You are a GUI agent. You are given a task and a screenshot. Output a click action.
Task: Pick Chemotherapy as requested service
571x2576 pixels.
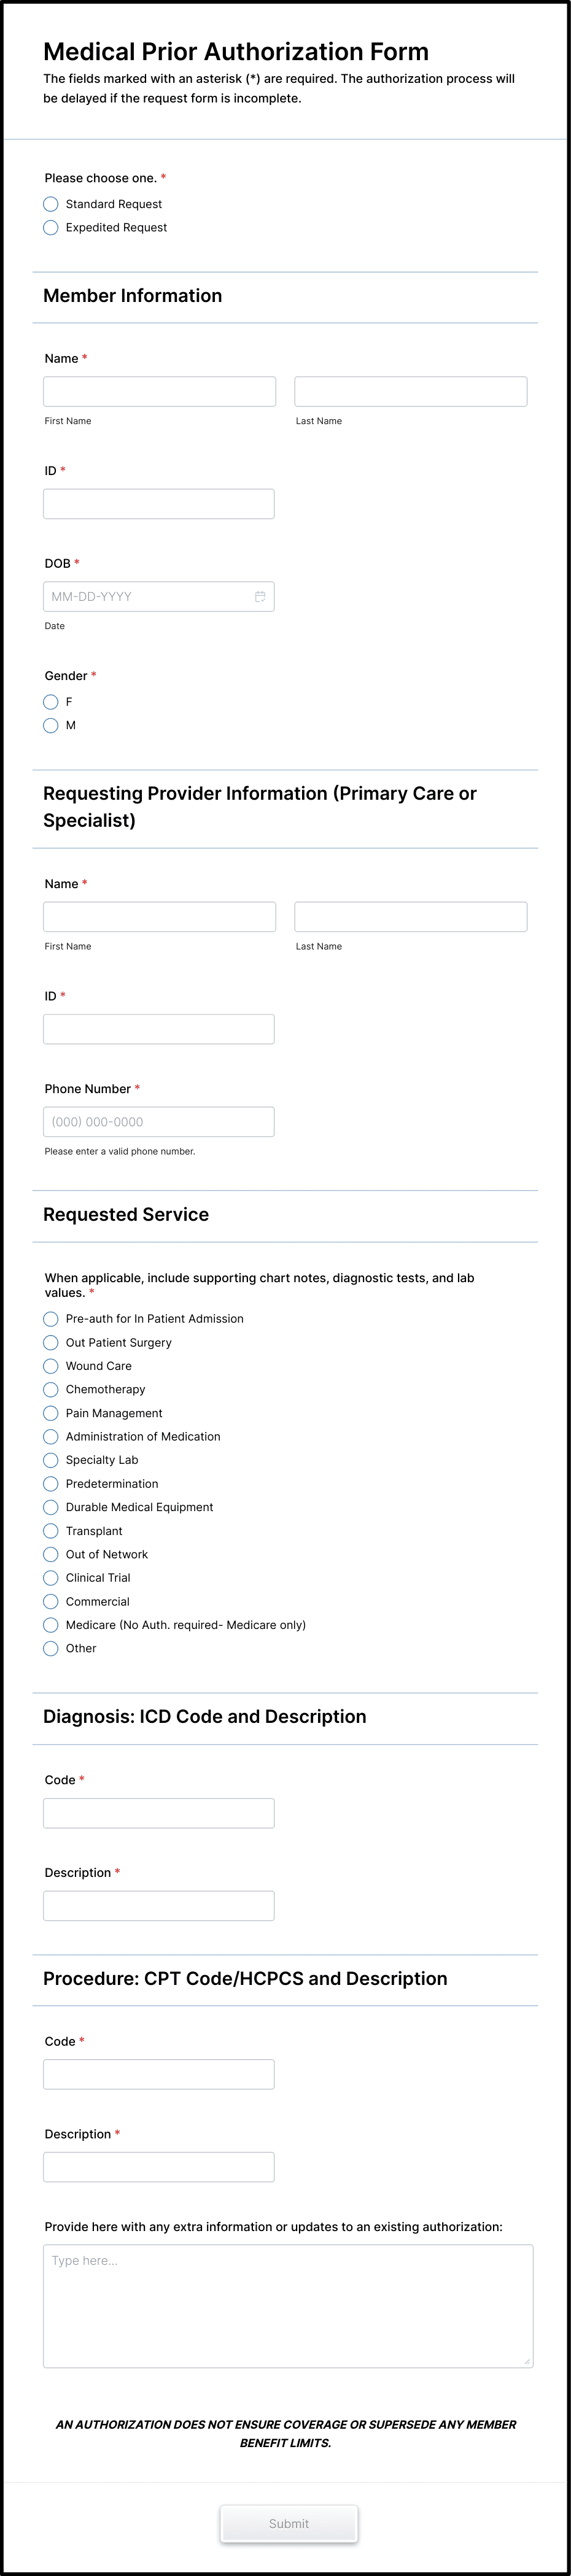point(51,1389)
